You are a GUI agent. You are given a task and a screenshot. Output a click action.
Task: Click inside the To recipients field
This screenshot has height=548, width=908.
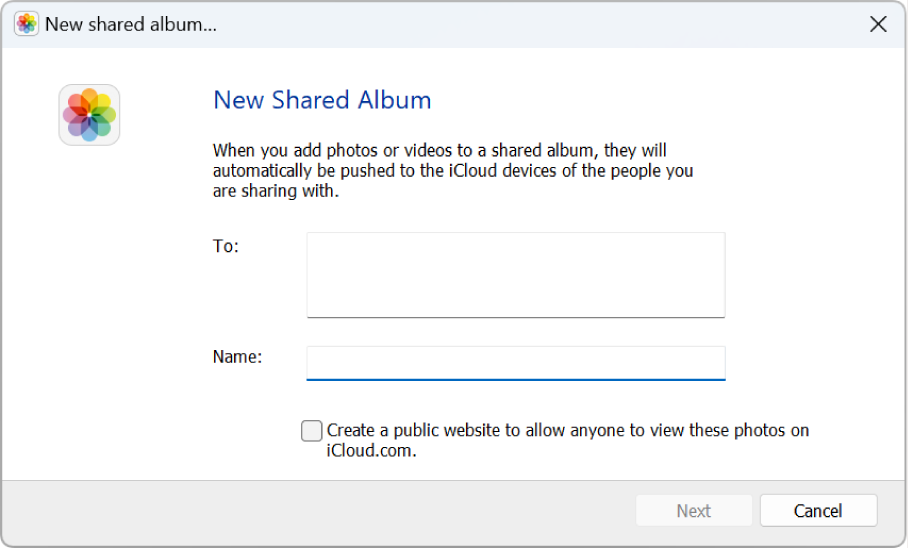(x=515, y=274)
